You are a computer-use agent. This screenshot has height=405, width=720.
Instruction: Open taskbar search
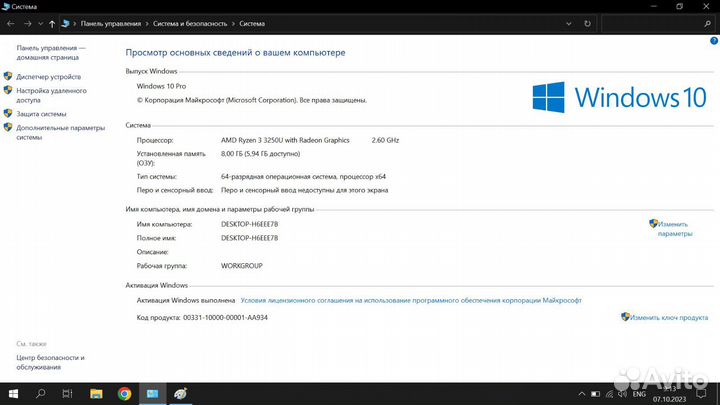pos(40,394)
